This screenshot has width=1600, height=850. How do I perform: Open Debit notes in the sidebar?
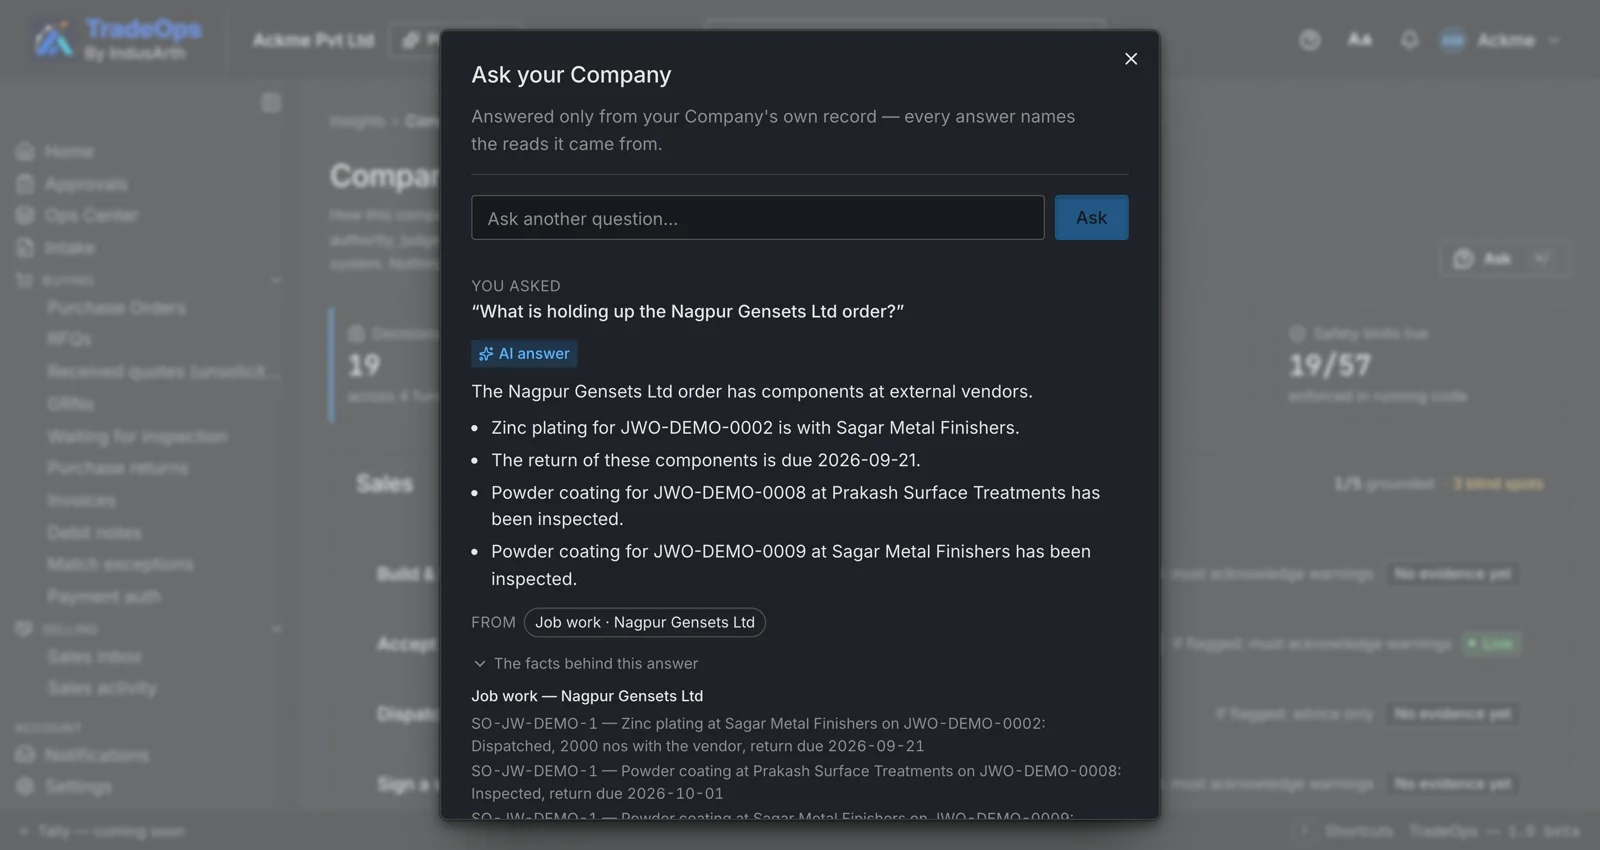[x=94, y=533]
